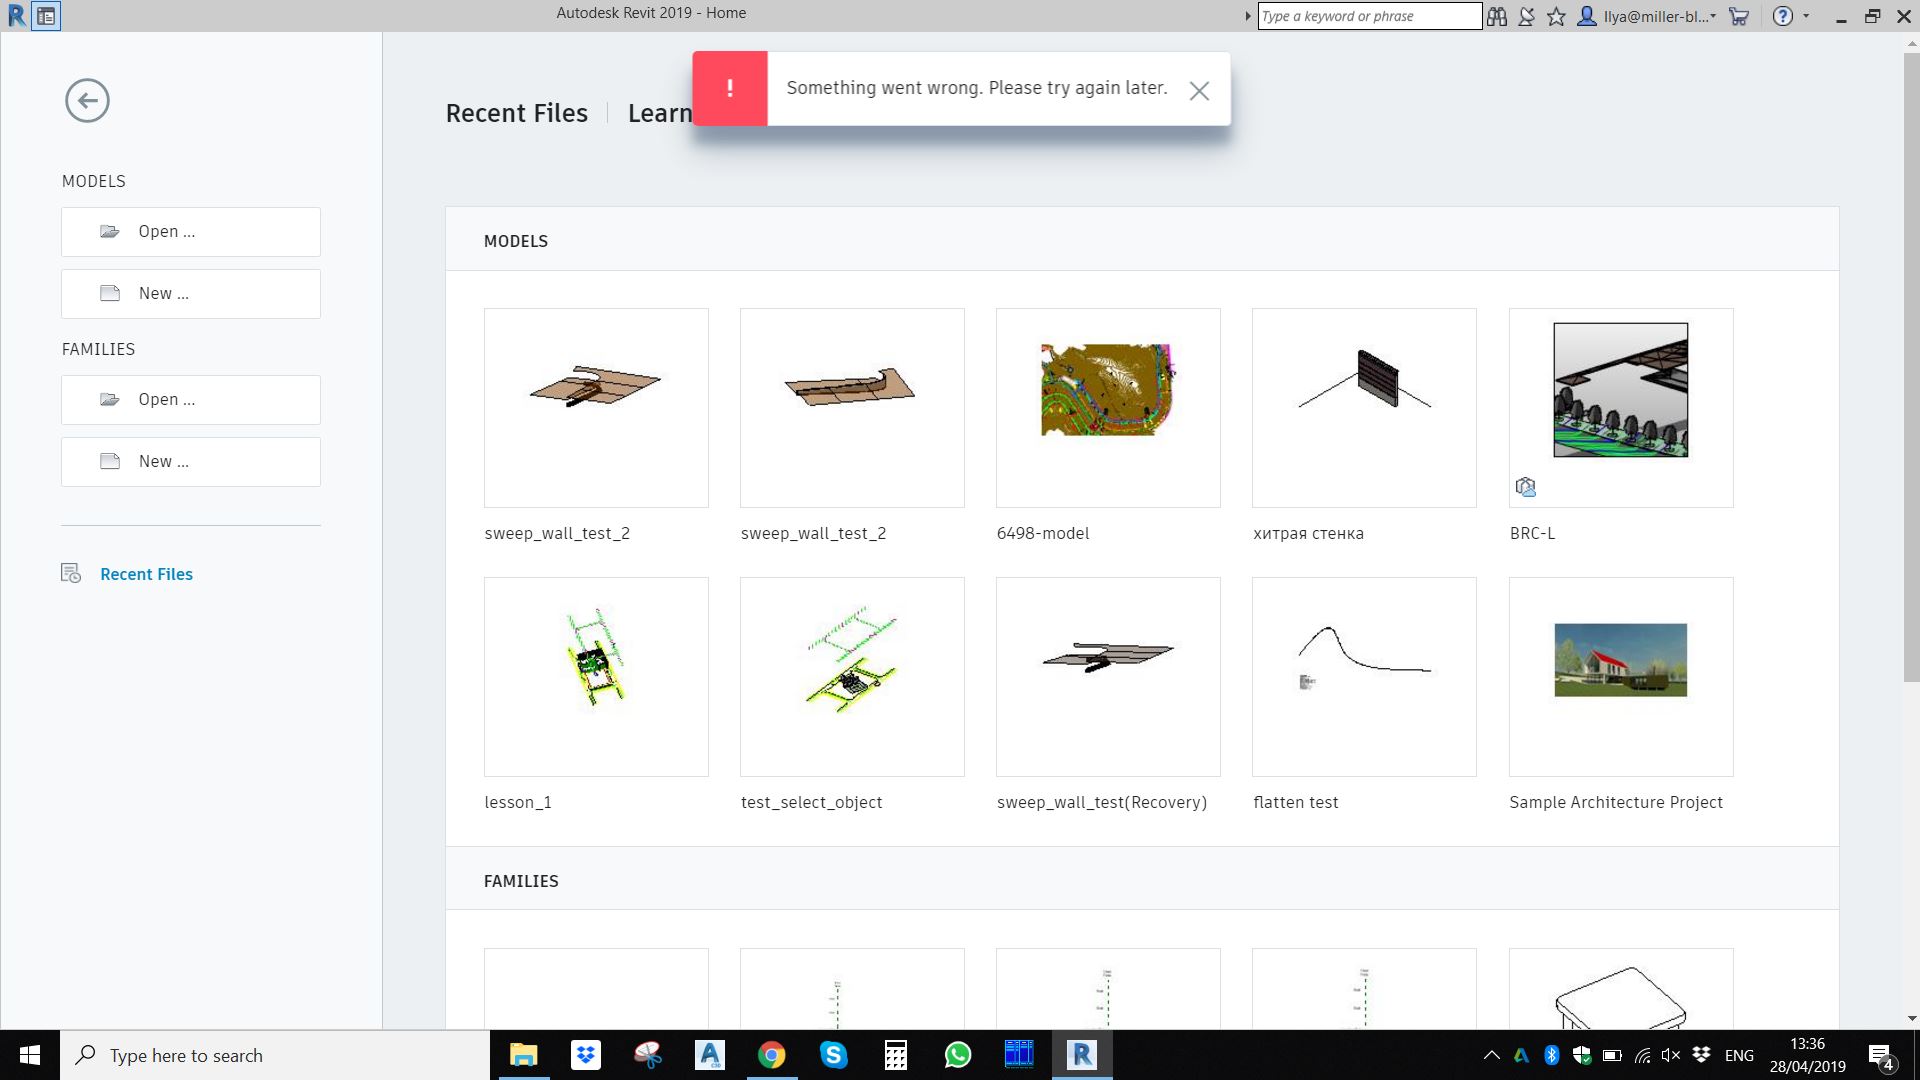Viewport: 1920px width, 1080px height.
Task: Open the test_select_object thumbnail
Action: pos(852,677)
